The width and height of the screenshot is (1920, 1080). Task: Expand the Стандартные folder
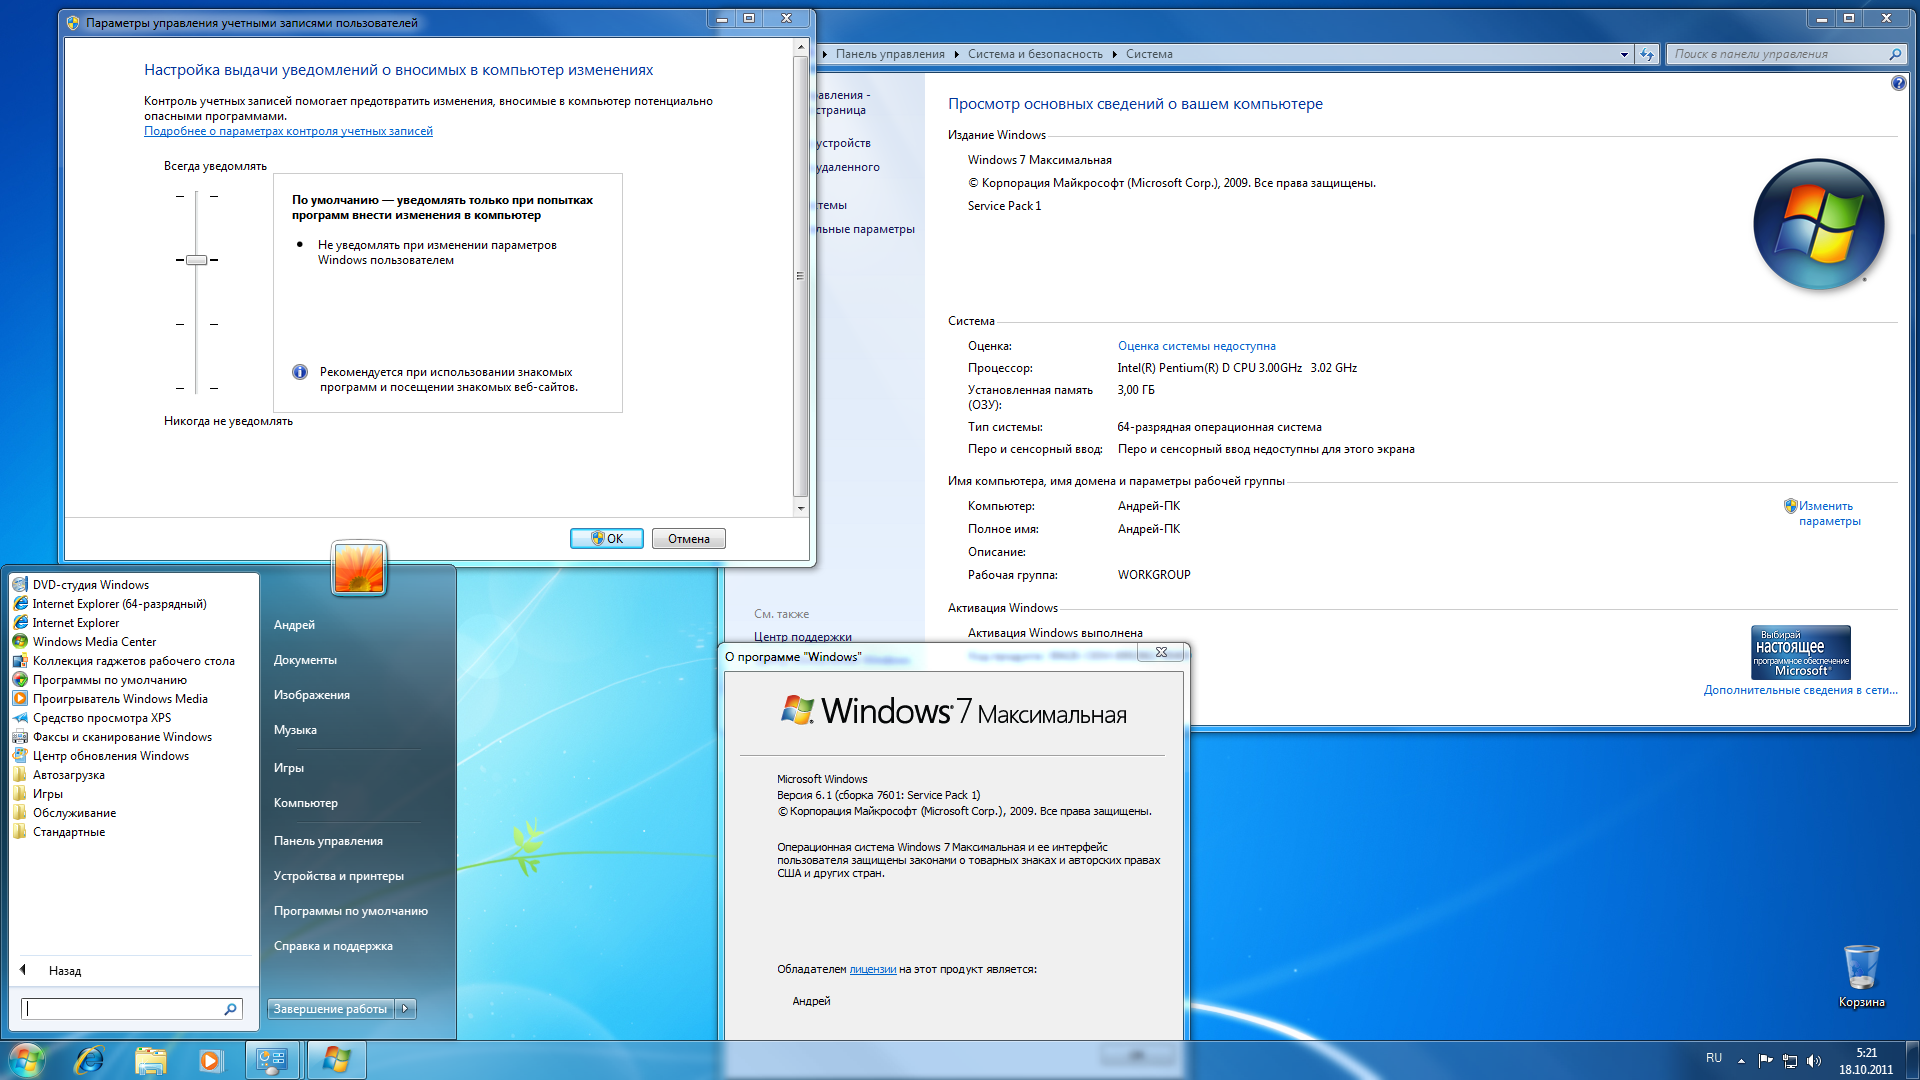(68, 832)
